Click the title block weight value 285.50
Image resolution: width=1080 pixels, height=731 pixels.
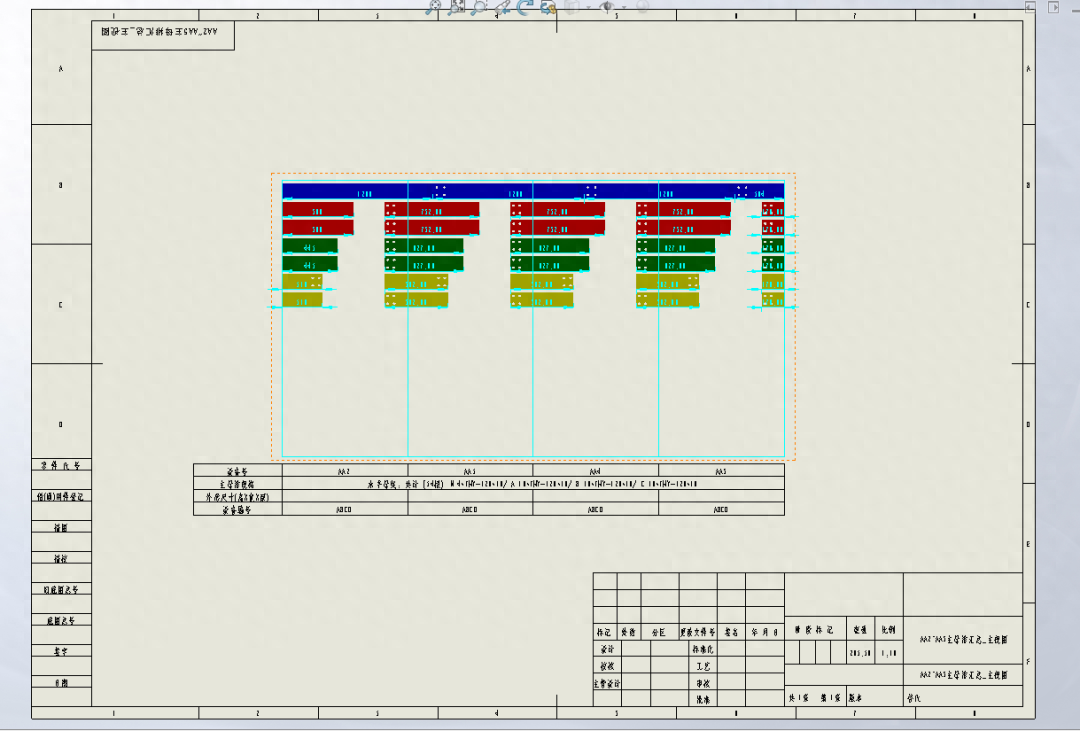(860, 653)
